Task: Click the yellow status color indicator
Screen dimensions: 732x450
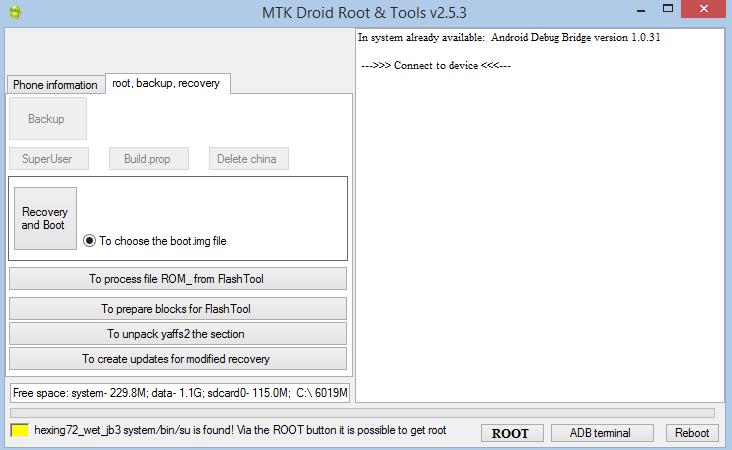Action: click(x=20, y=430)
